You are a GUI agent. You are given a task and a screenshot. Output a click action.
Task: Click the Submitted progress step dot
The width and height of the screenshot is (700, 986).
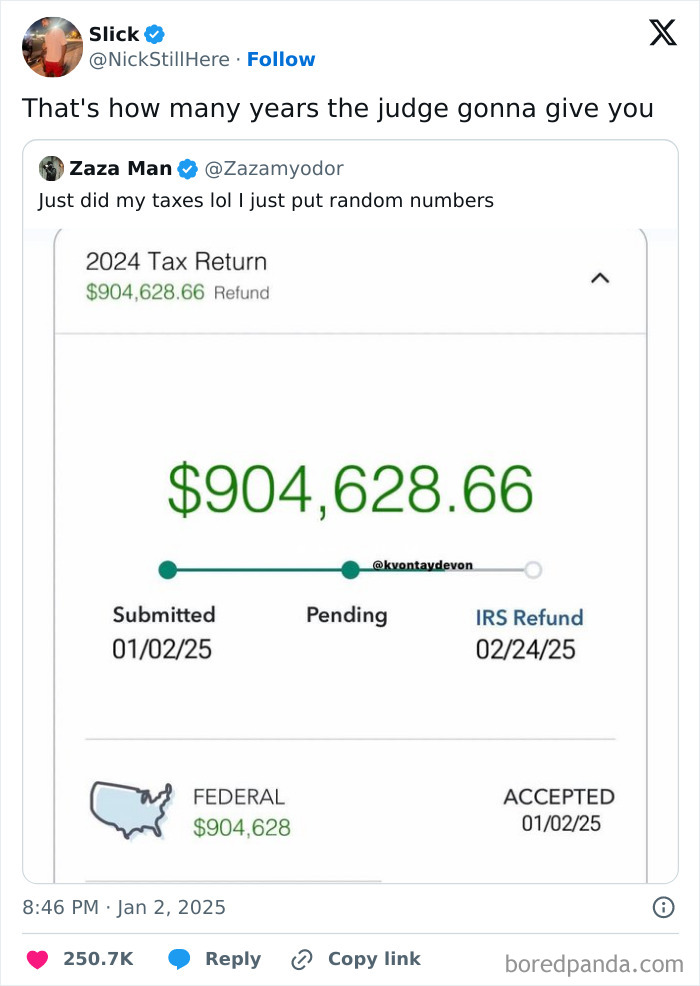coord(168,570)
